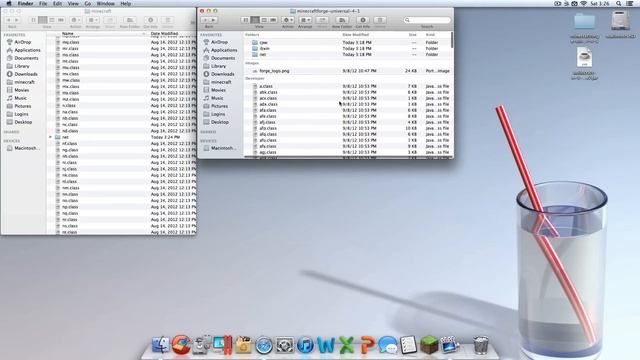Switch minecraftforge-universal window to Cover Flow view
The width and height of the screenshot is (640, 360).
tap(273, 20)
